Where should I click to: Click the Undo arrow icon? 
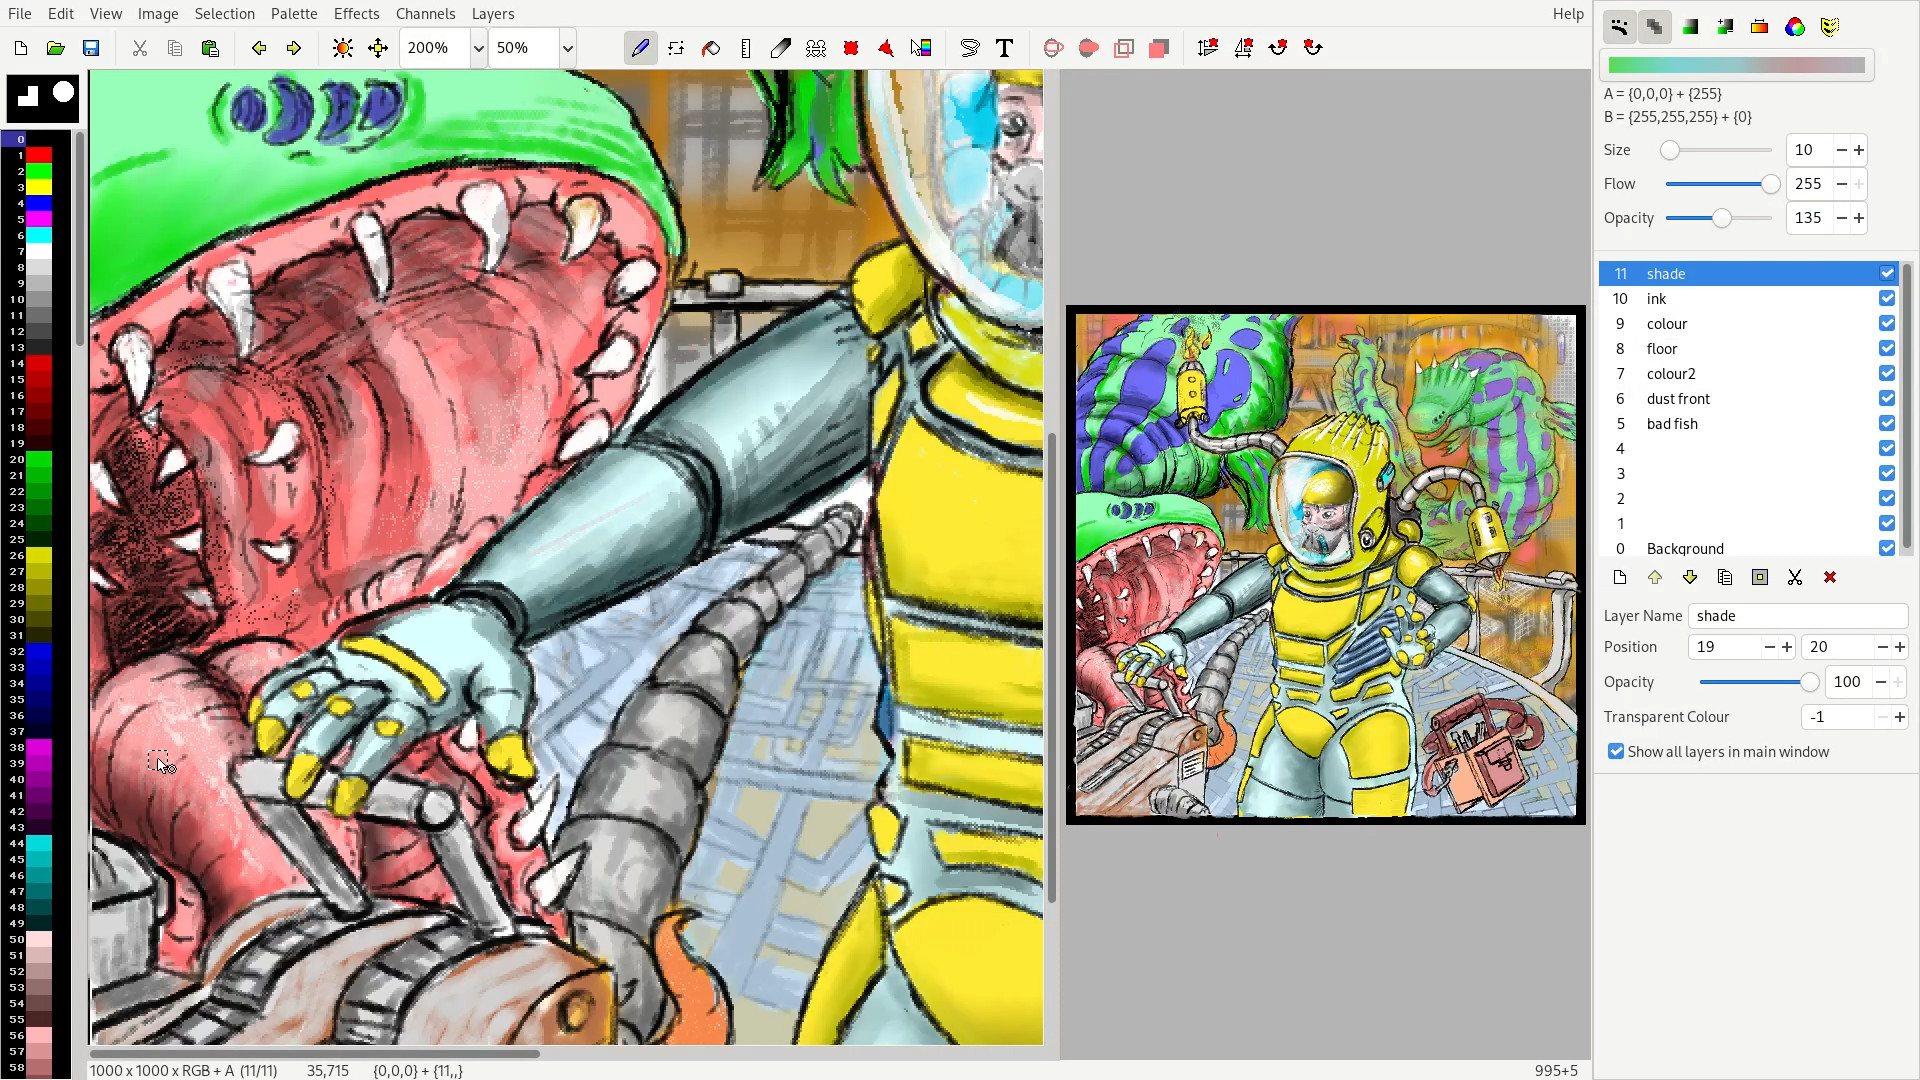(259, 48)
